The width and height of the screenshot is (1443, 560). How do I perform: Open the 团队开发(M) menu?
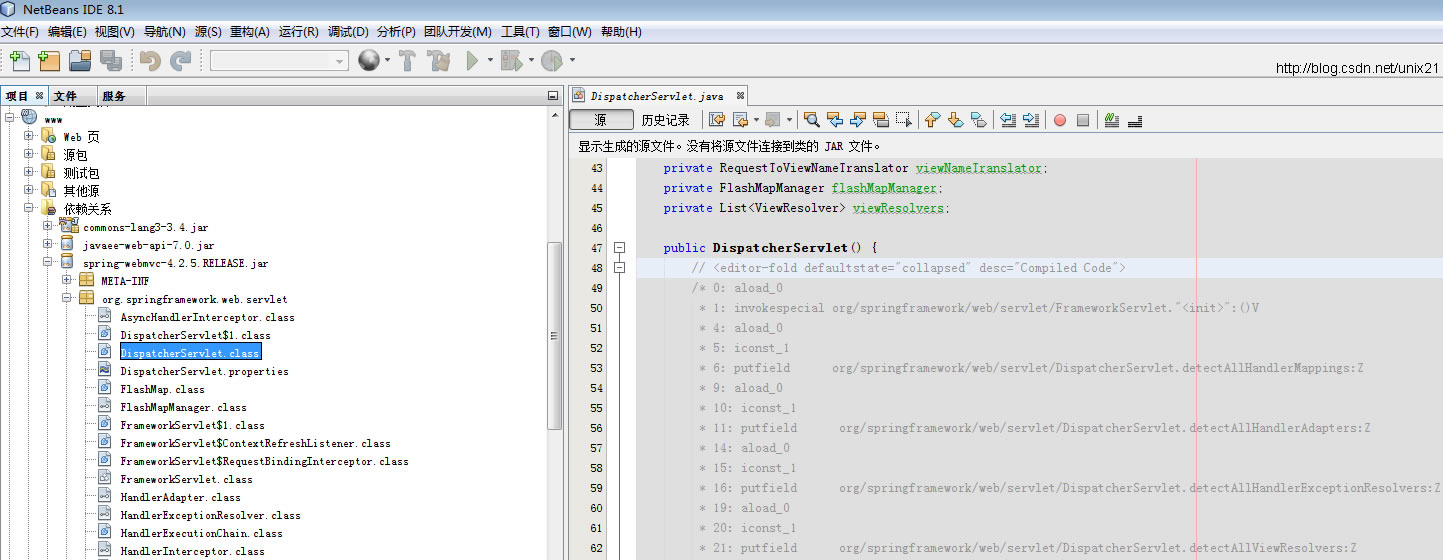coord(458,32)
